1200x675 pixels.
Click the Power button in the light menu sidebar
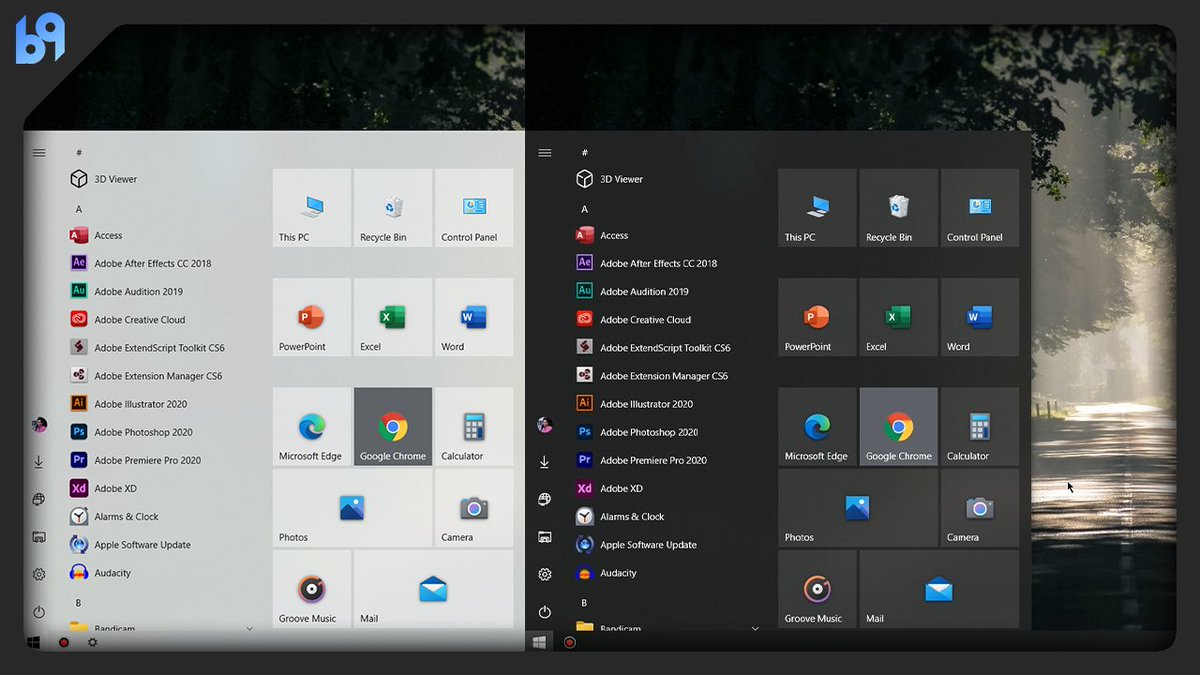tap(39, 611)
